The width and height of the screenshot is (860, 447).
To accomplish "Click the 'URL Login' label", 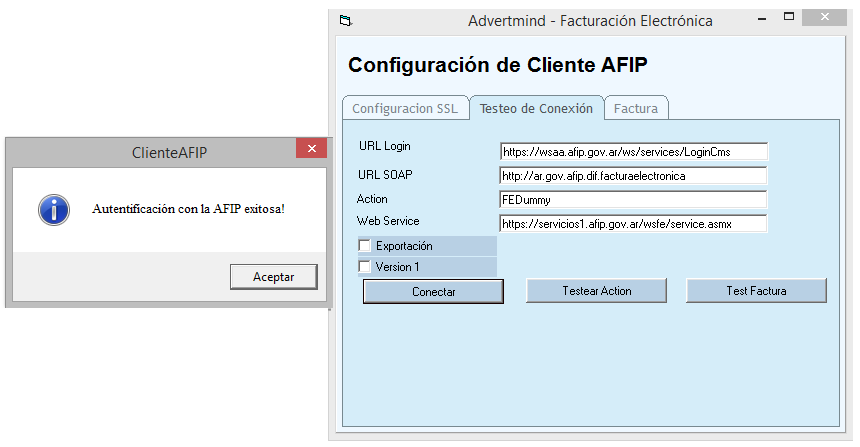I will (x=384, y=146).
